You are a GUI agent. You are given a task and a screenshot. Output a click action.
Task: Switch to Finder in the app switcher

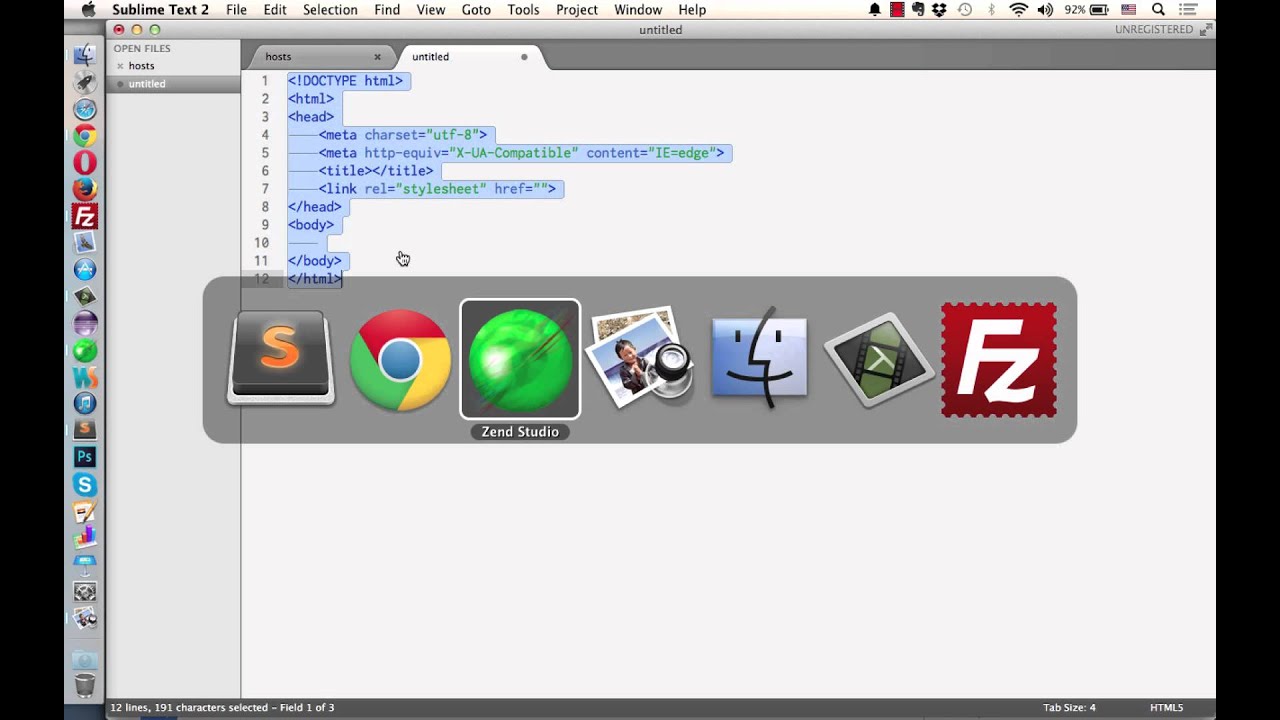tap(759, 360)
